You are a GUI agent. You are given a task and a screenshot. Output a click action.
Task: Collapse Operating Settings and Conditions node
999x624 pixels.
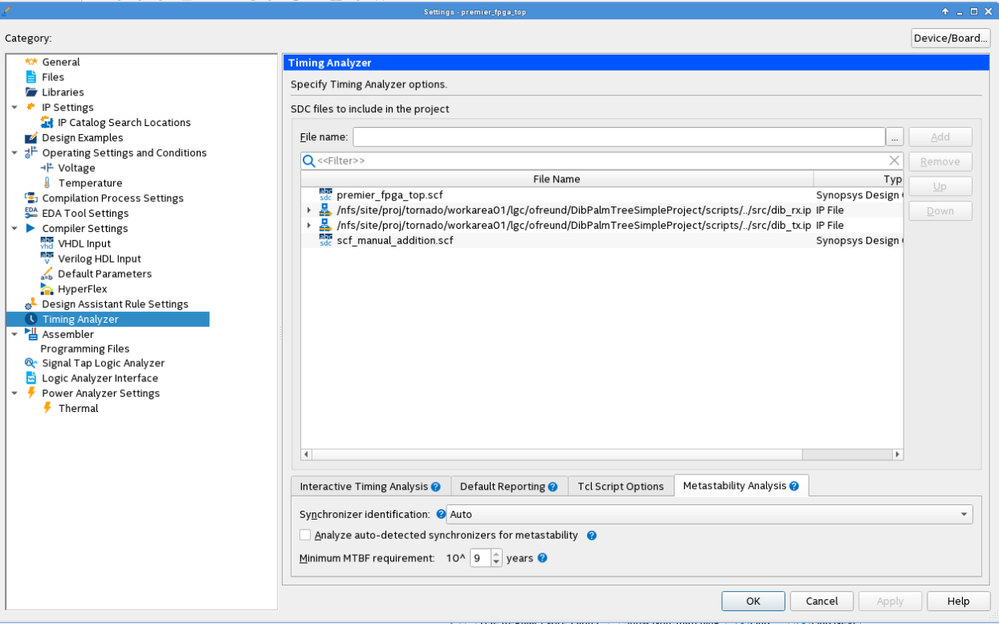coord(15,153)
